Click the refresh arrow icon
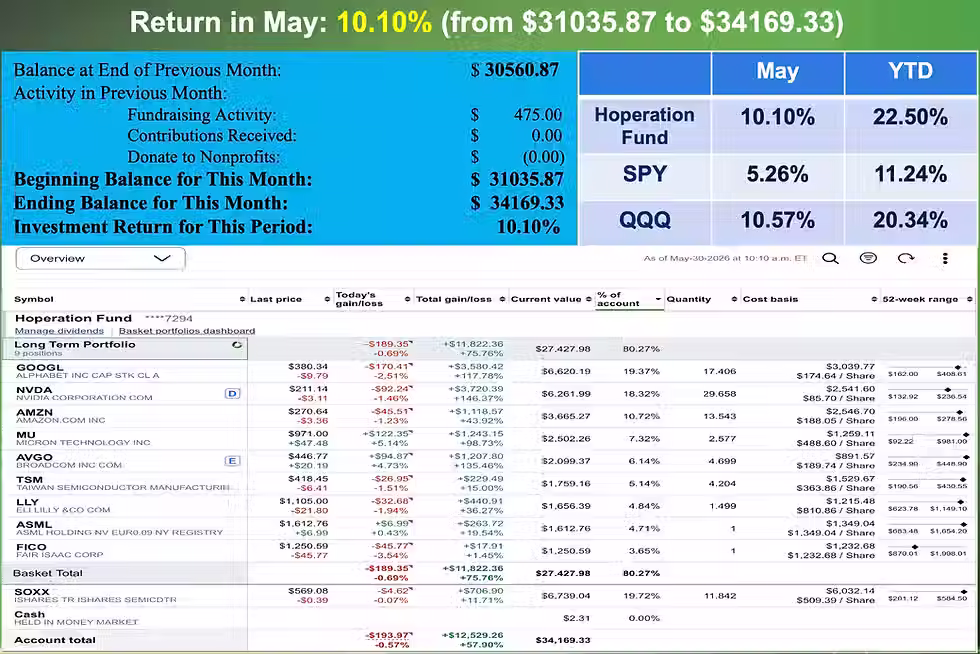Image resolution: width=980 pixels, height=654 pixels. [x=906, y=258]
